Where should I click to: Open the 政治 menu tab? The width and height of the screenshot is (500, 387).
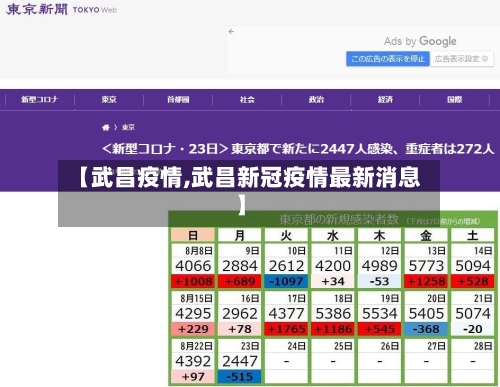coord(316,99)
